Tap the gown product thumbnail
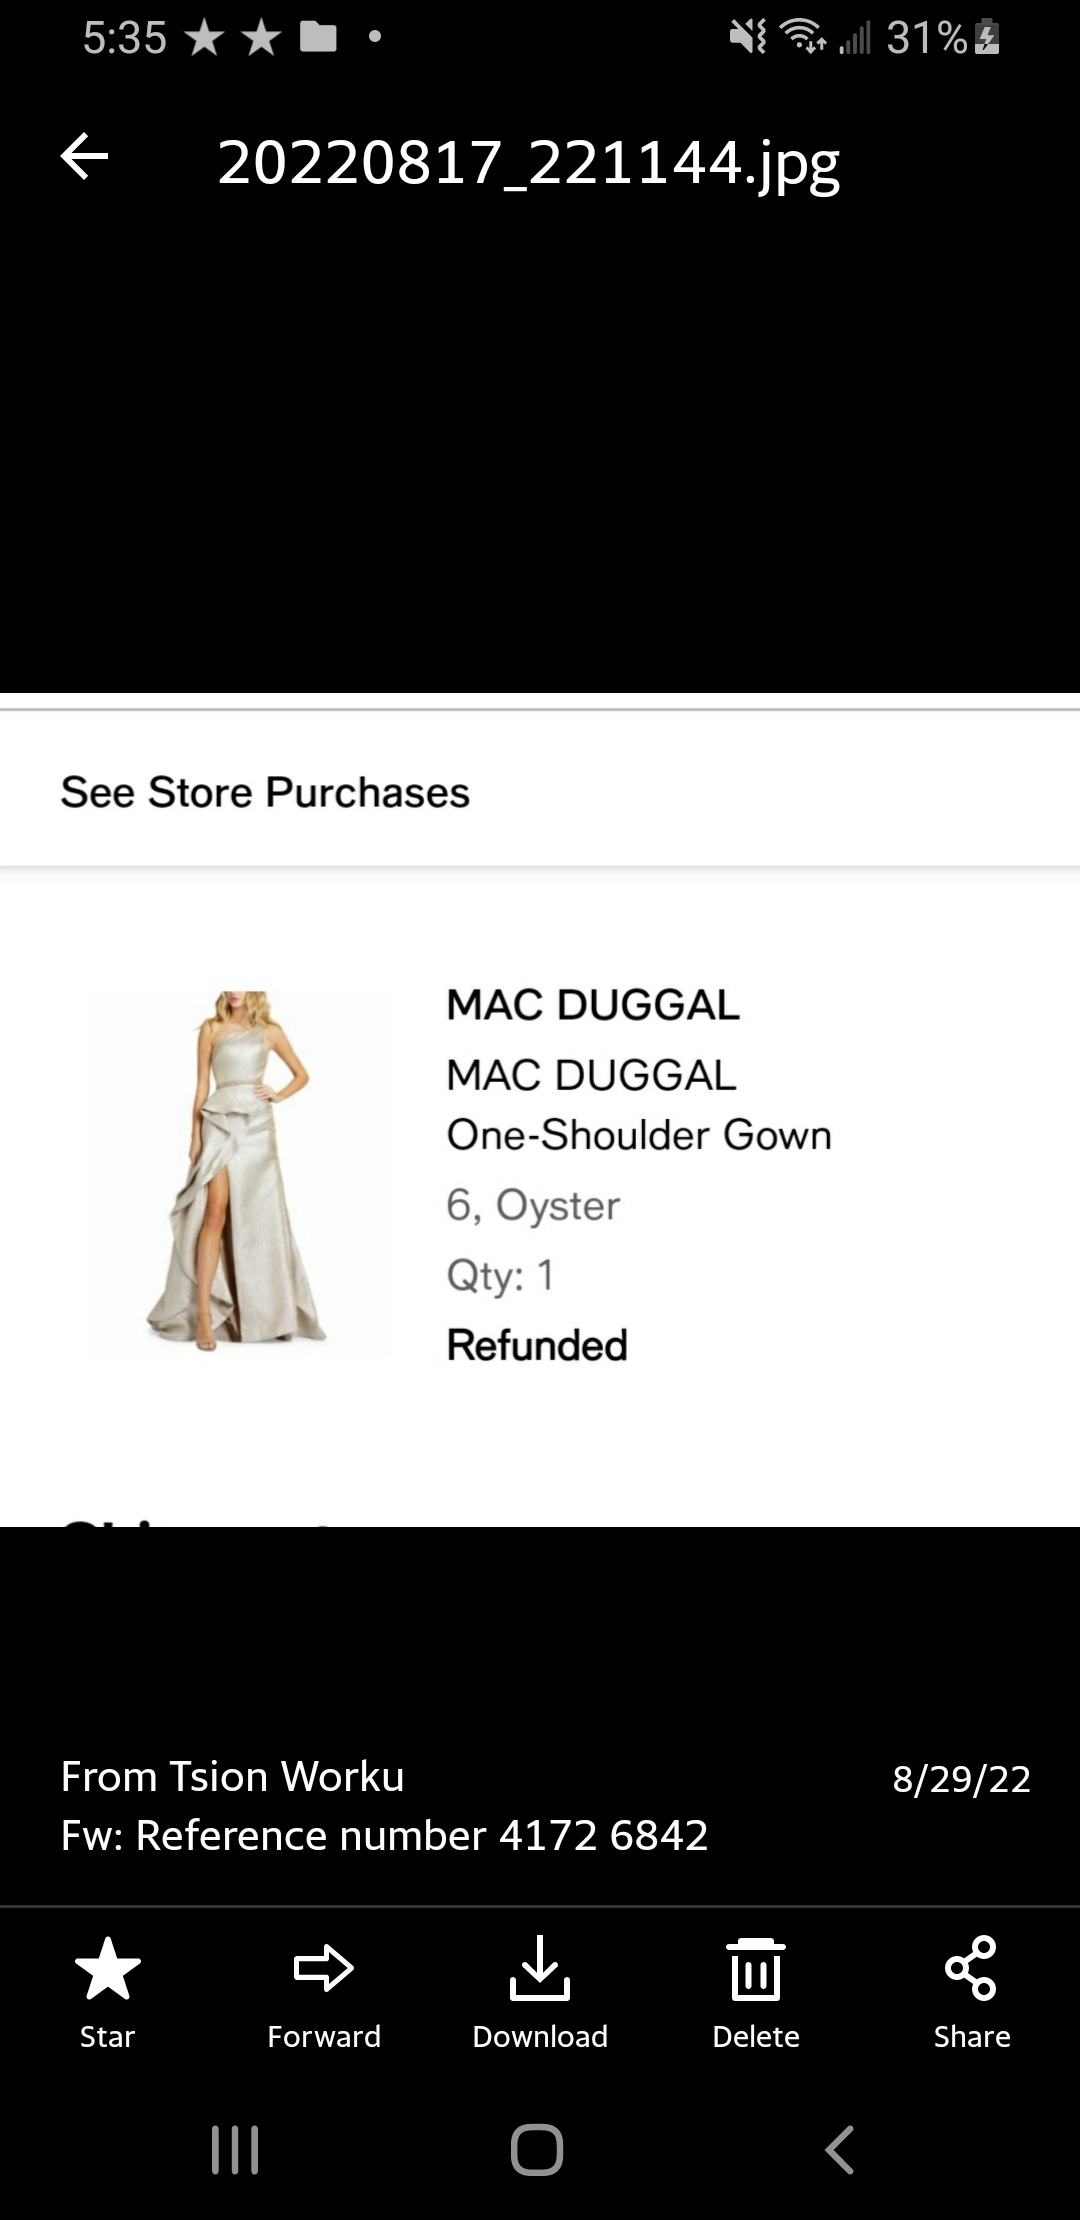Viewport: 1080px width, 2220px height. 241,1172
